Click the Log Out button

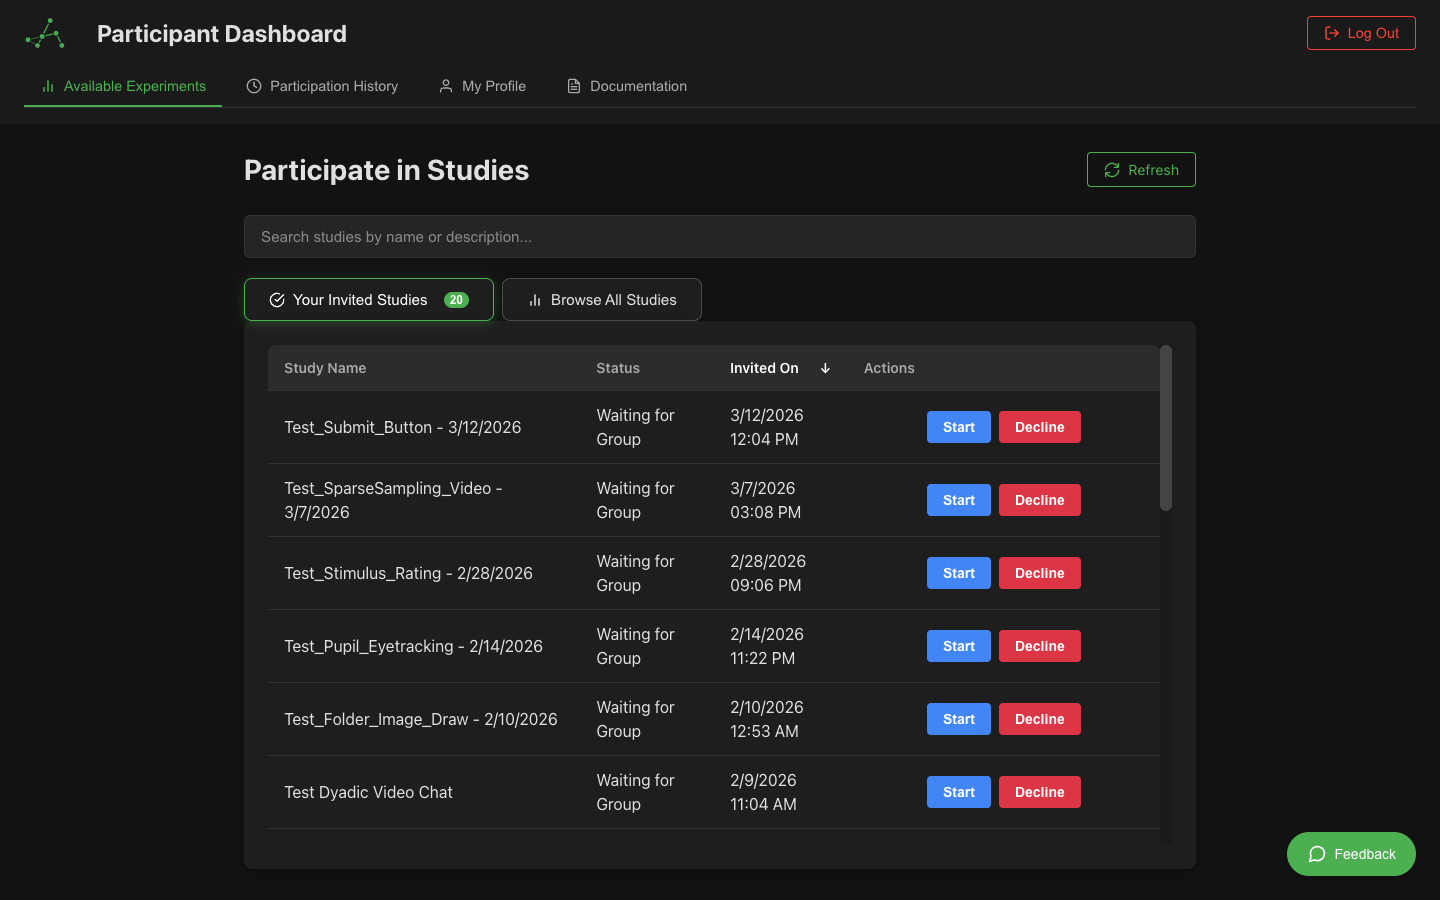pos(1361,32)
